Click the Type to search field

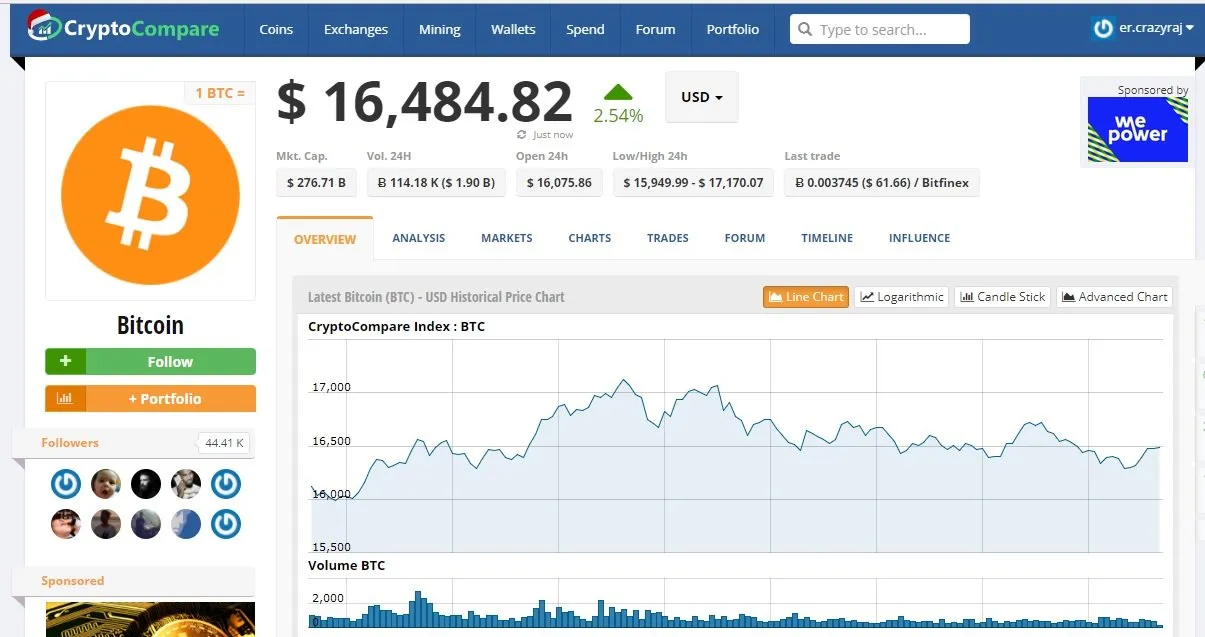[890, 30]
